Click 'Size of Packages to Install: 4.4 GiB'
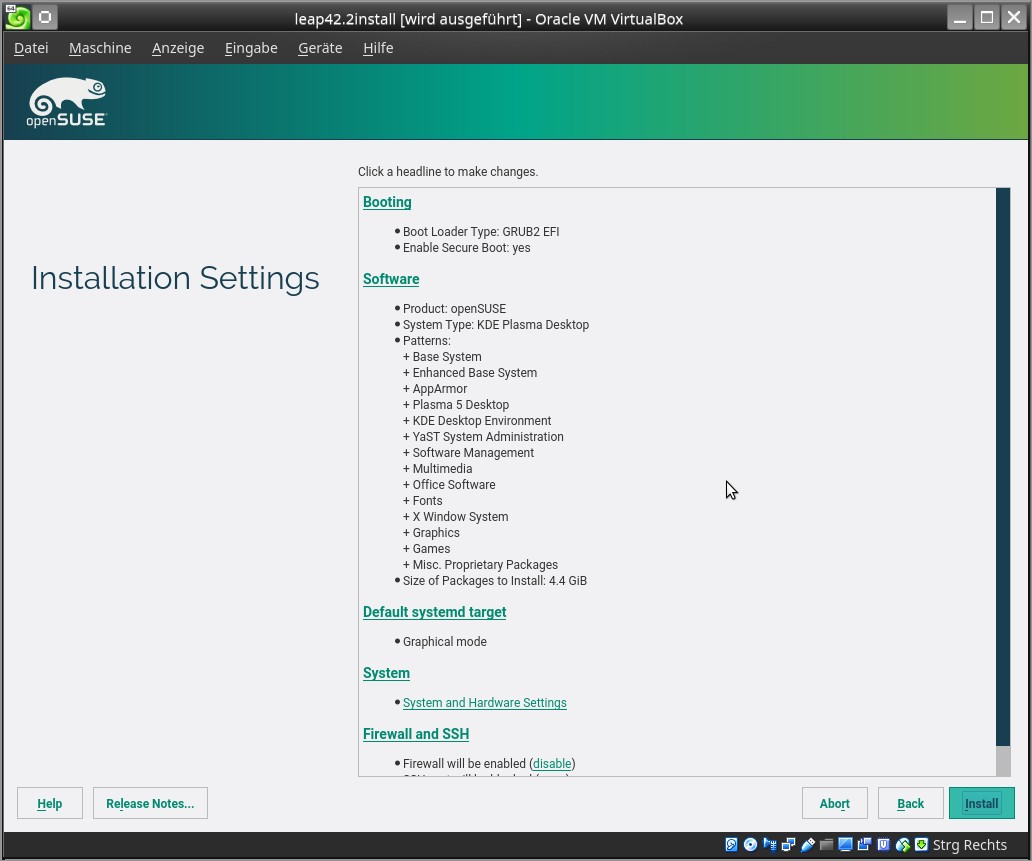The image size is (1032, 861). pyautogui.click(x=495, y=581)
